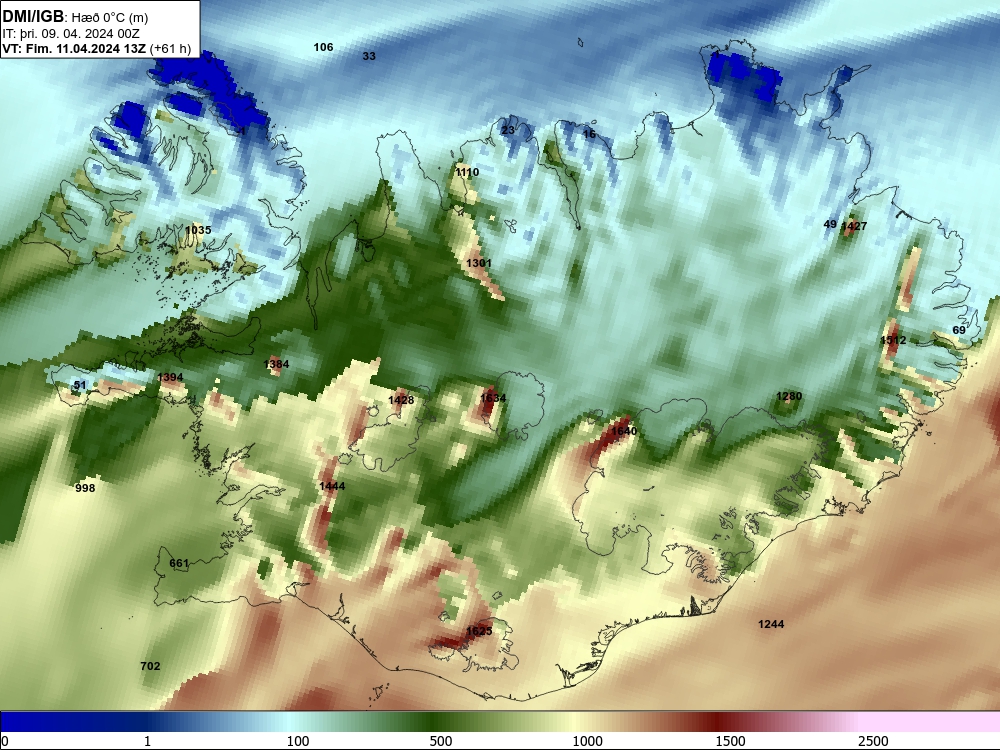1000x750 pixels.
Task: Click the map value 49
Action: (830, 224)
